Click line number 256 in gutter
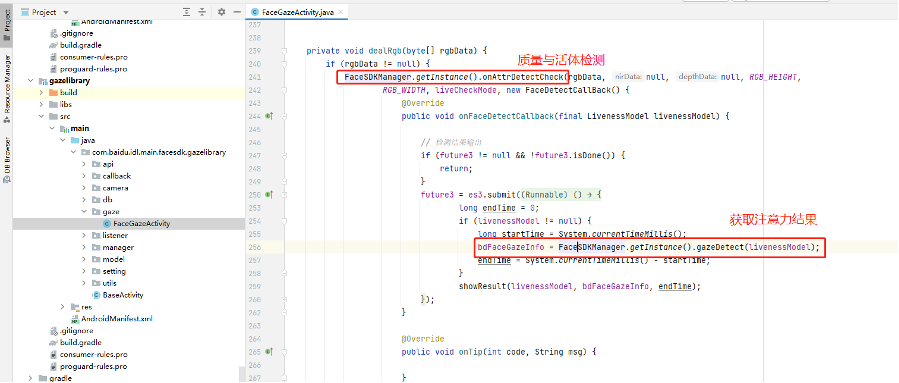This screenshot has height=383, width=899. click(256, 247)
